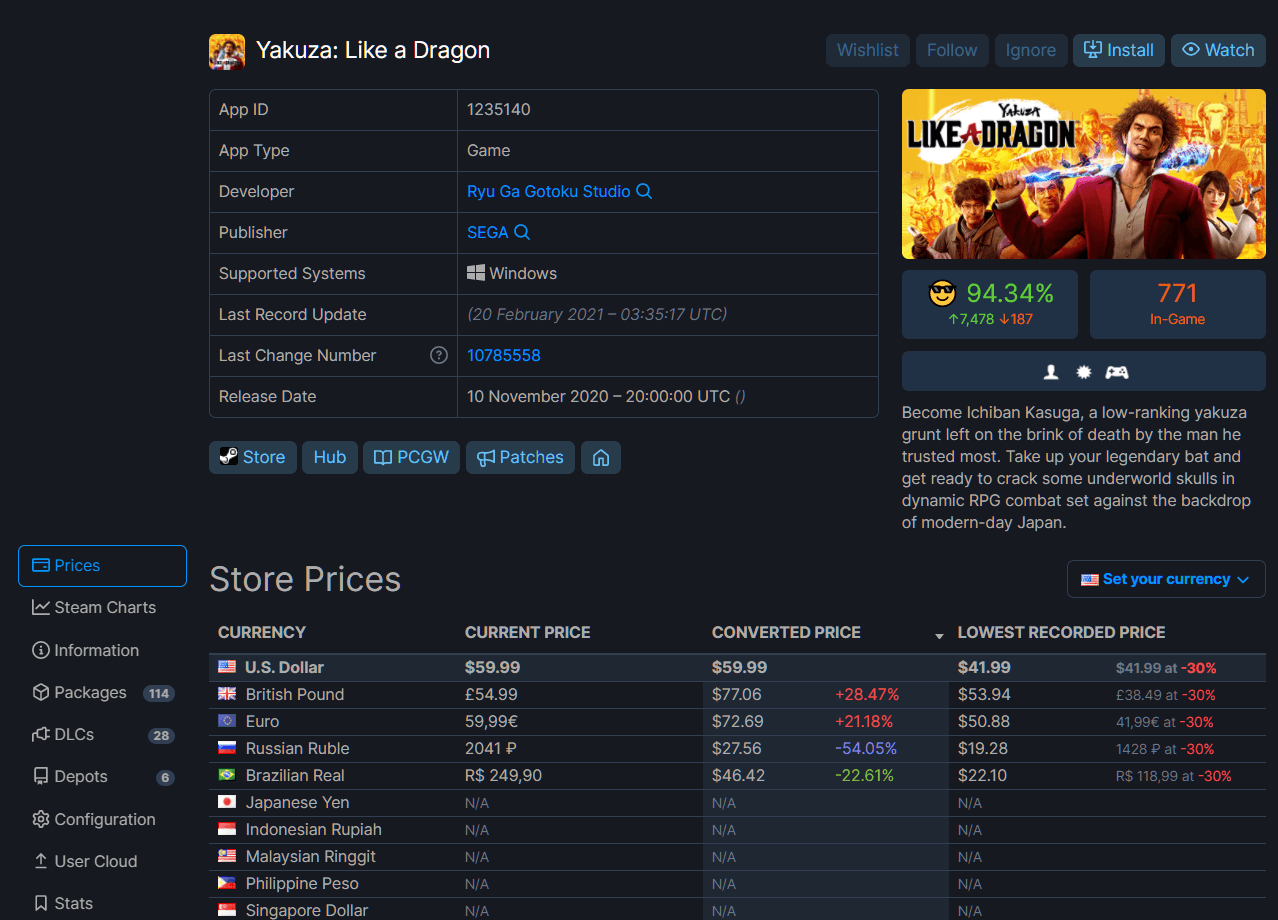1278x920 pixels.
Task: Click the Russian flag icon in the Ruble row
Action: pyautogui.click(x=227, y=748)
